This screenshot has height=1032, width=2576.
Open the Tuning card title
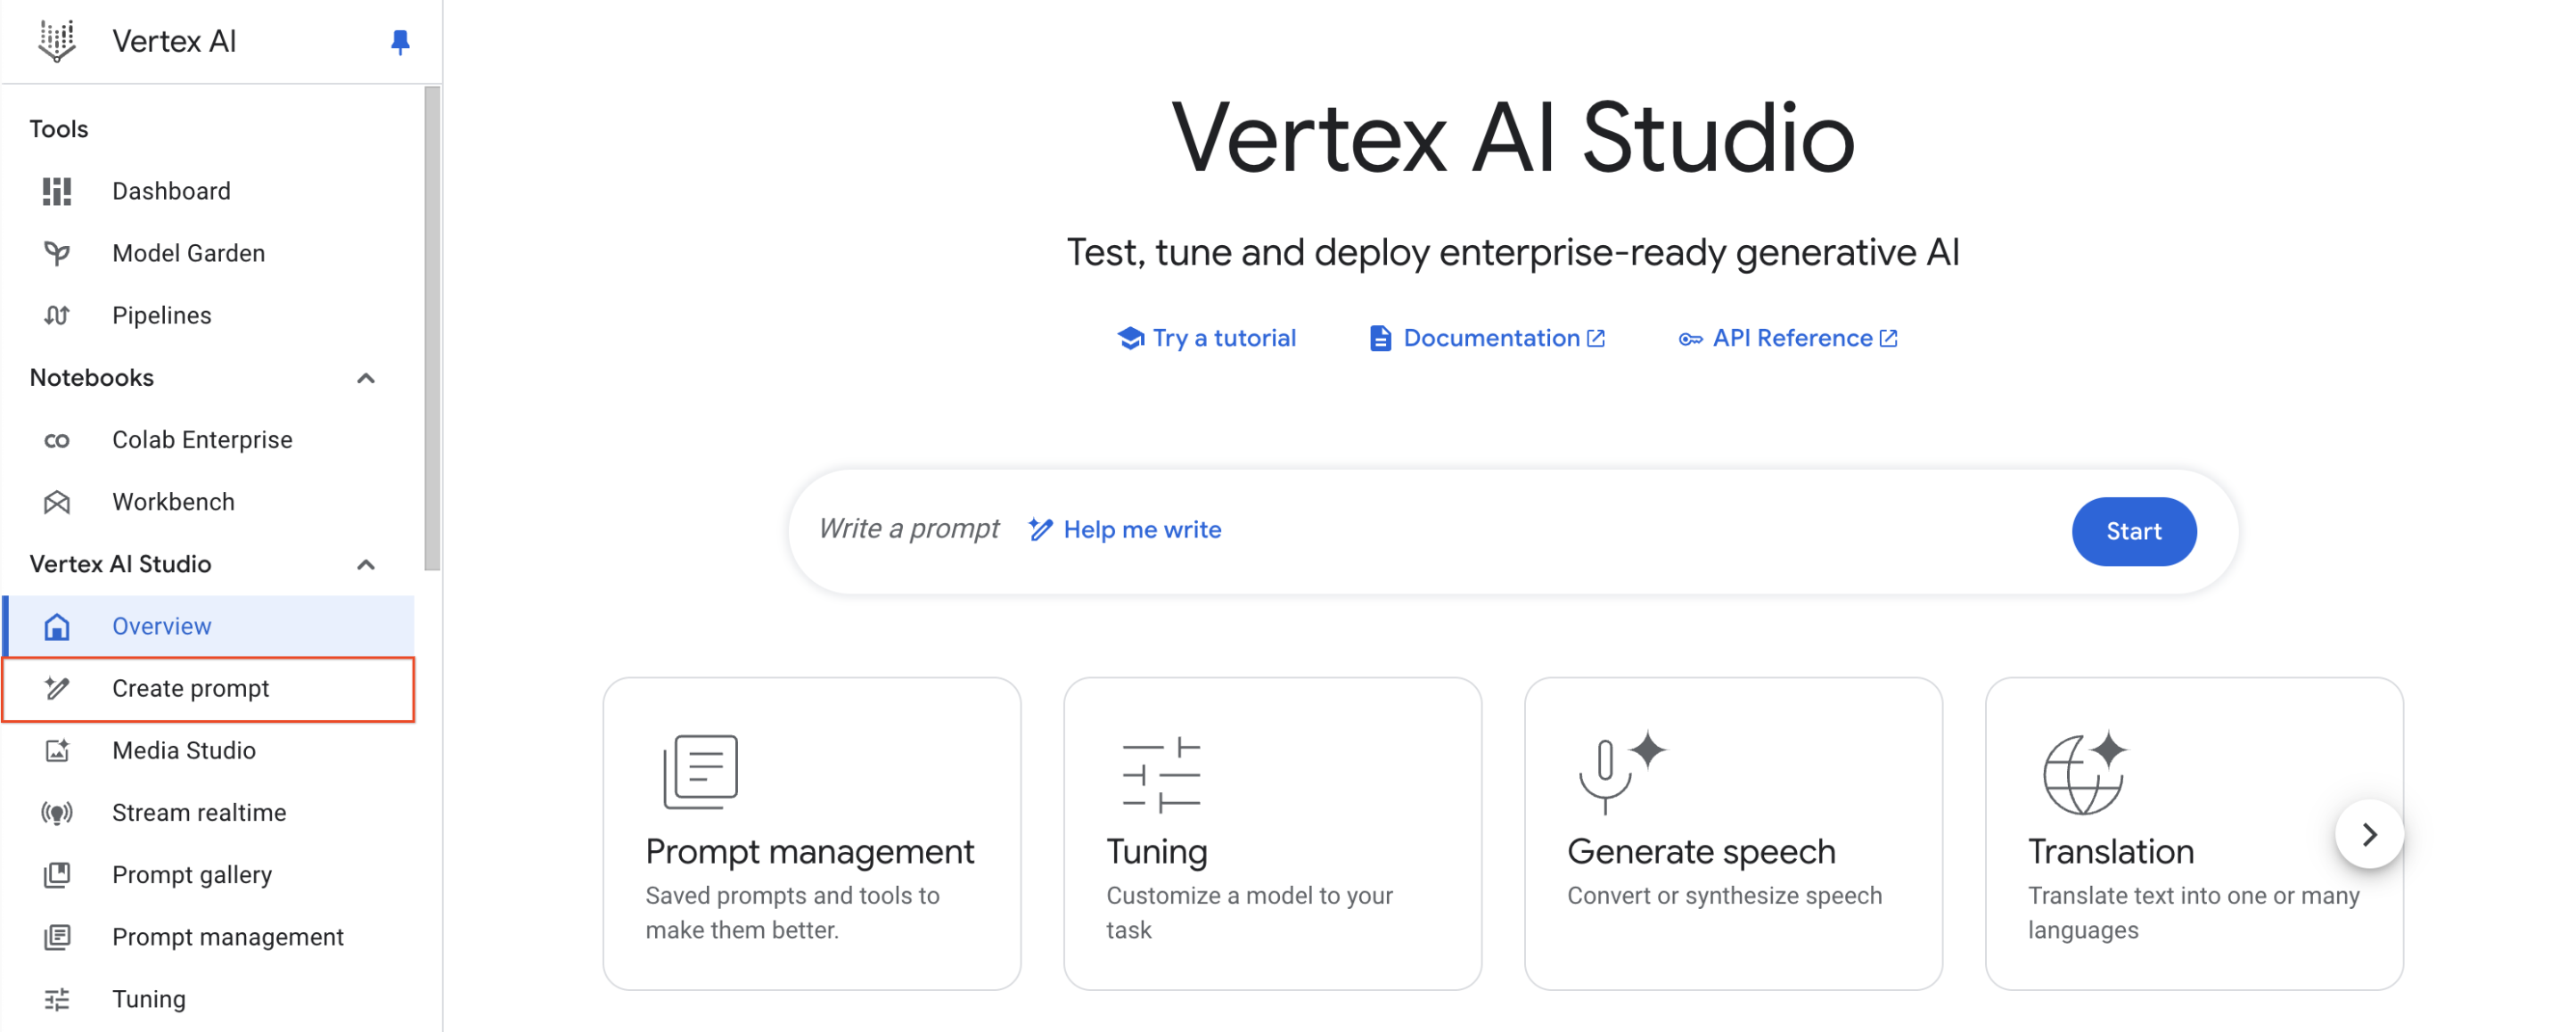pyautogui.click(x=1157, y=852)
